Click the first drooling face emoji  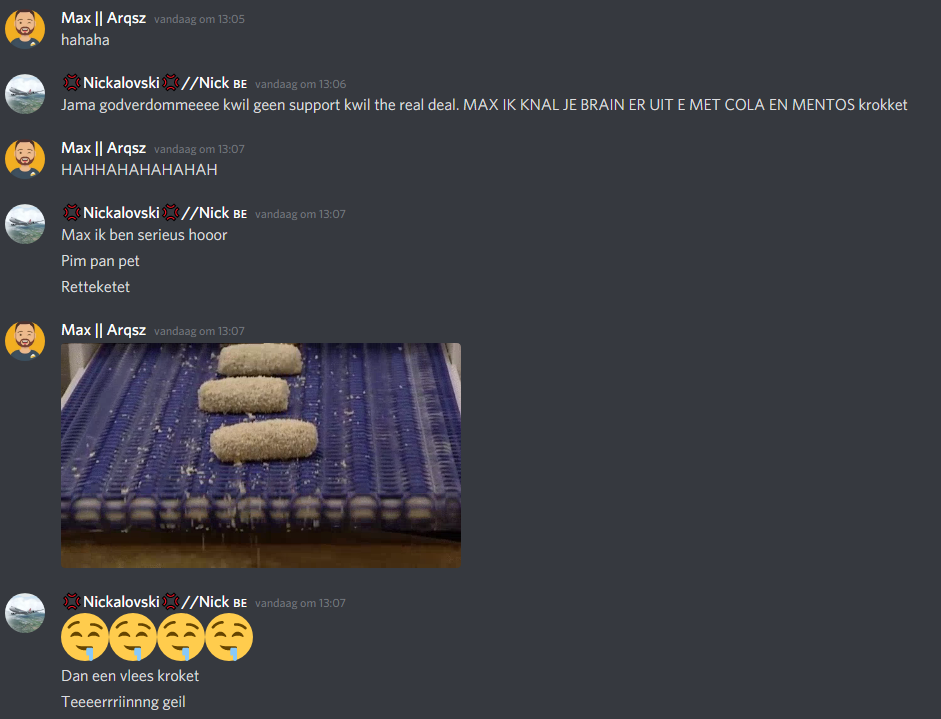85,637
